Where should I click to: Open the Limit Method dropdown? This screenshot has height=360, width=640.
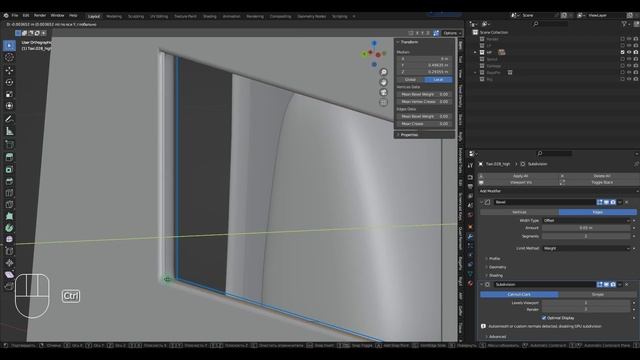tap(587, 248)
